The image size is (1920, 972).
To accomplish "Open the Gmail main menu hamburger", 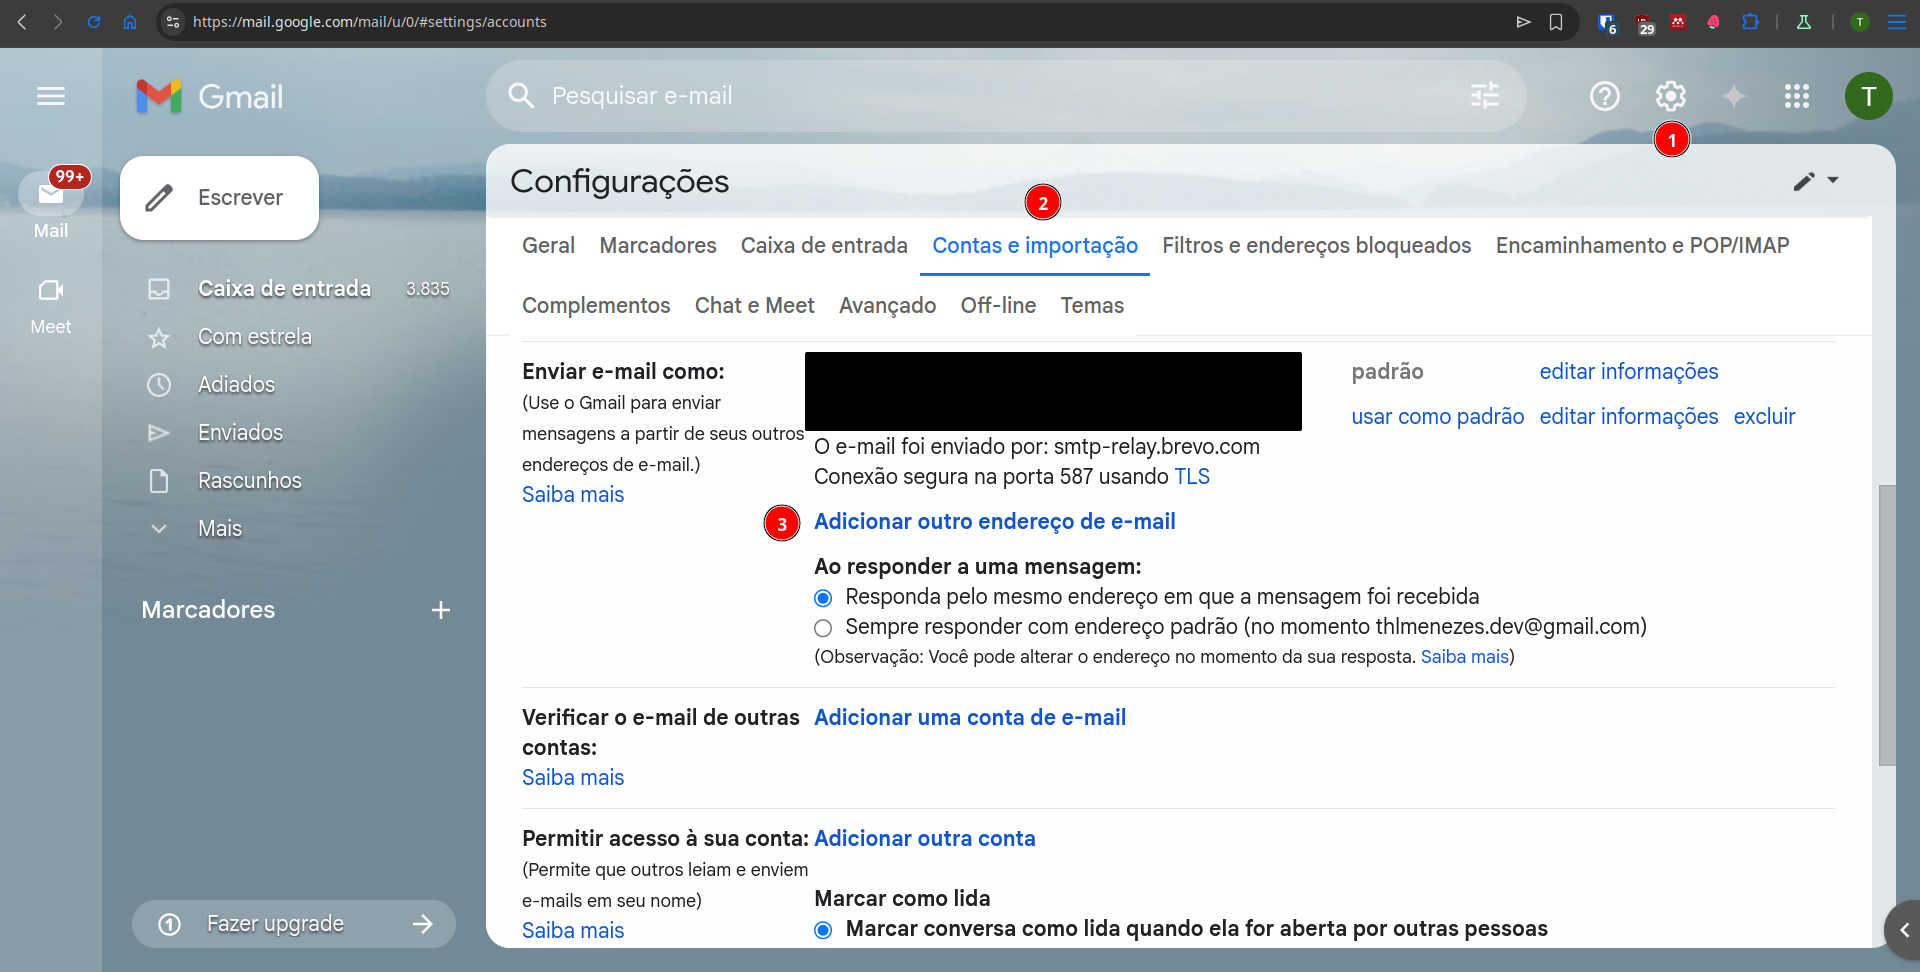I will [51, 96].
